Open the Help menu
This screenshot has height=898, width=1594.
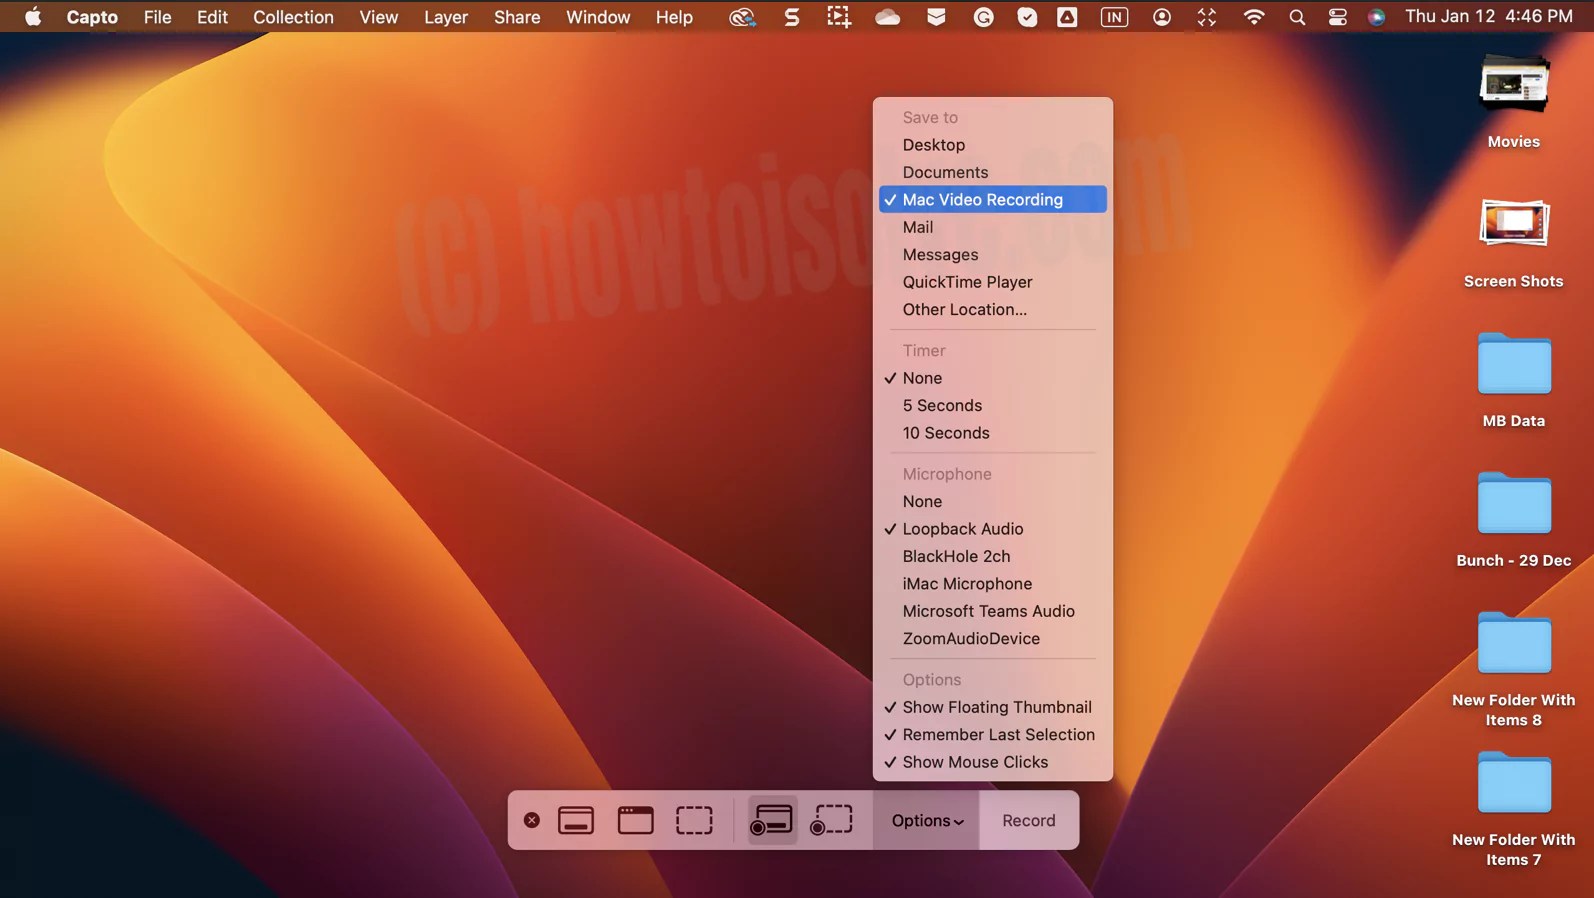coord(674,17)
